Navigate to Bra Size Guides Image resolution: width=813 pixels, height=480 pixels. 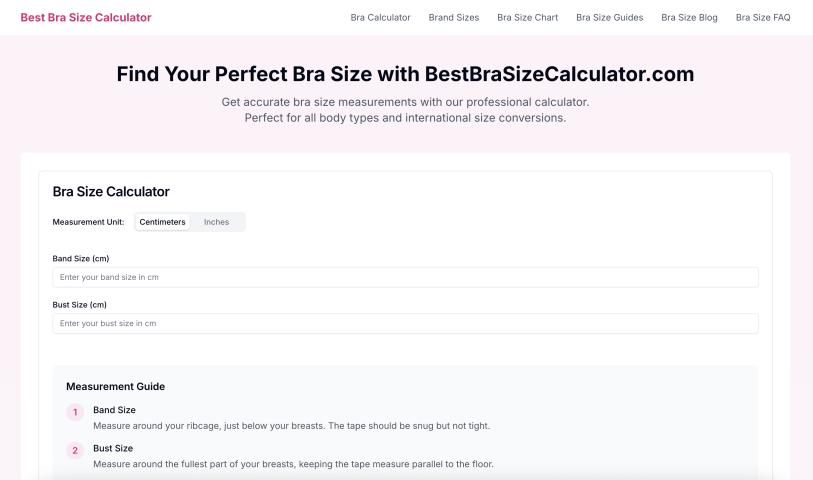(x=609, y=17)
